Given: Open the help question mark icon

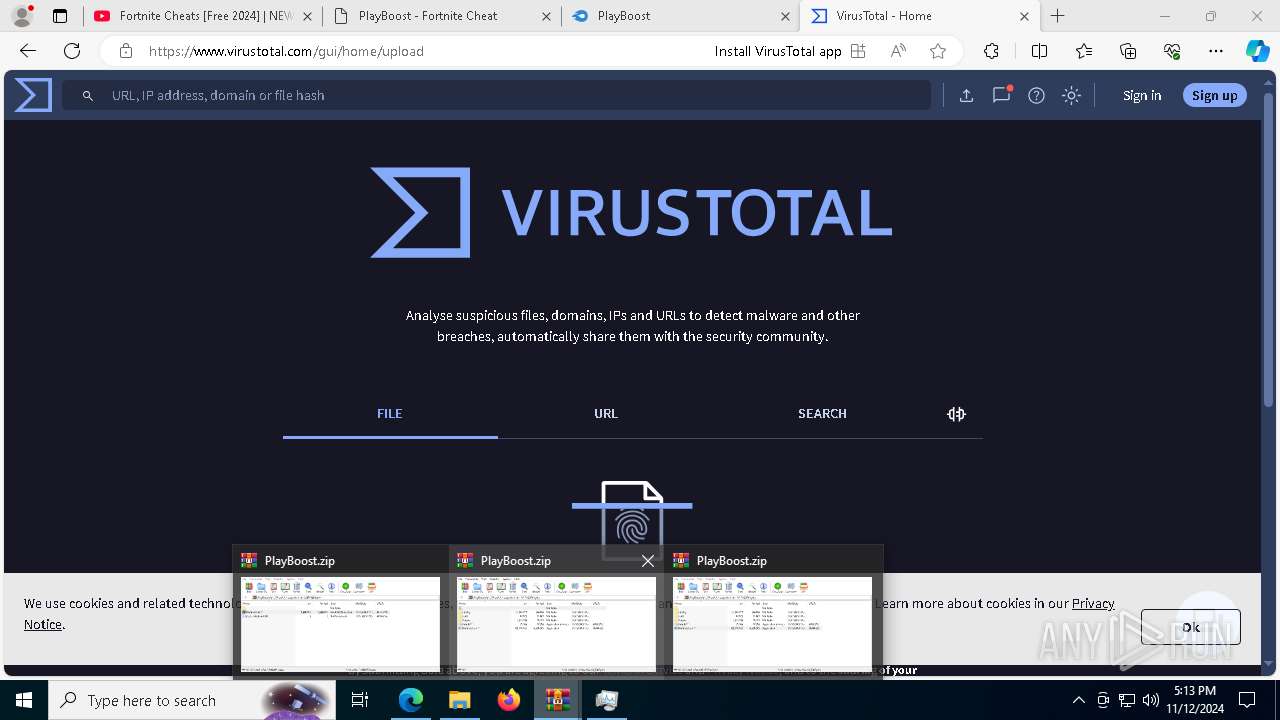Looking at the screenshot, I should (1036, 95).
